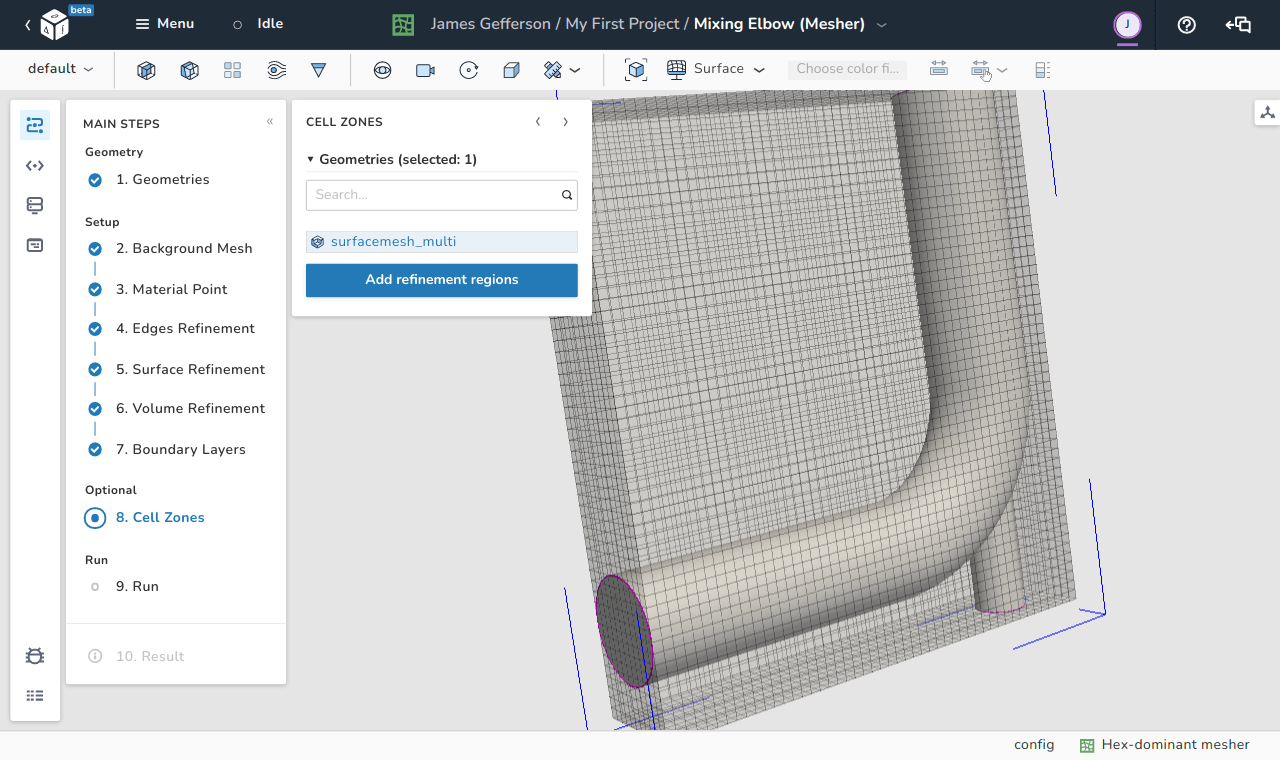
Task: Click the Idle status indicator
Action: [x=258, y=24]
